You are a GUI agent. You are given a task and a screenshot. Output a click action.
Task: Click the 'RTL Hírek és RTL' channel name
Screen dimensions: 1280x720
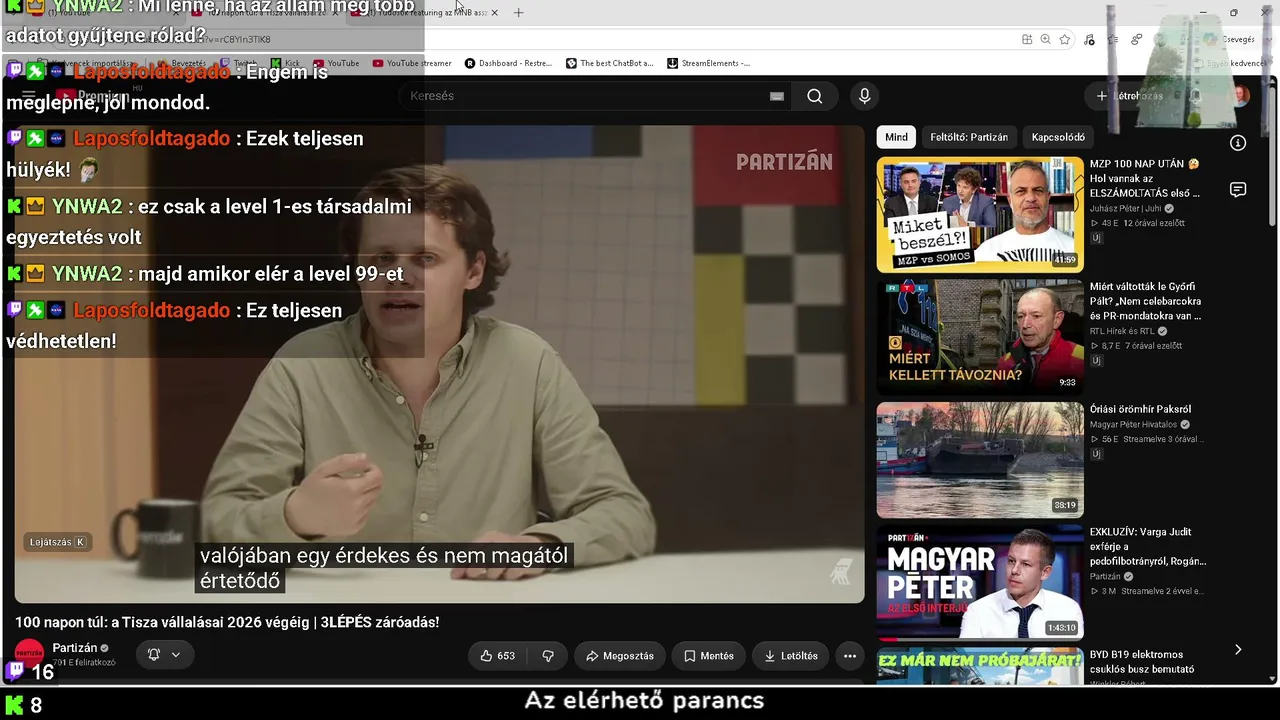click(x=1122, y=331)
